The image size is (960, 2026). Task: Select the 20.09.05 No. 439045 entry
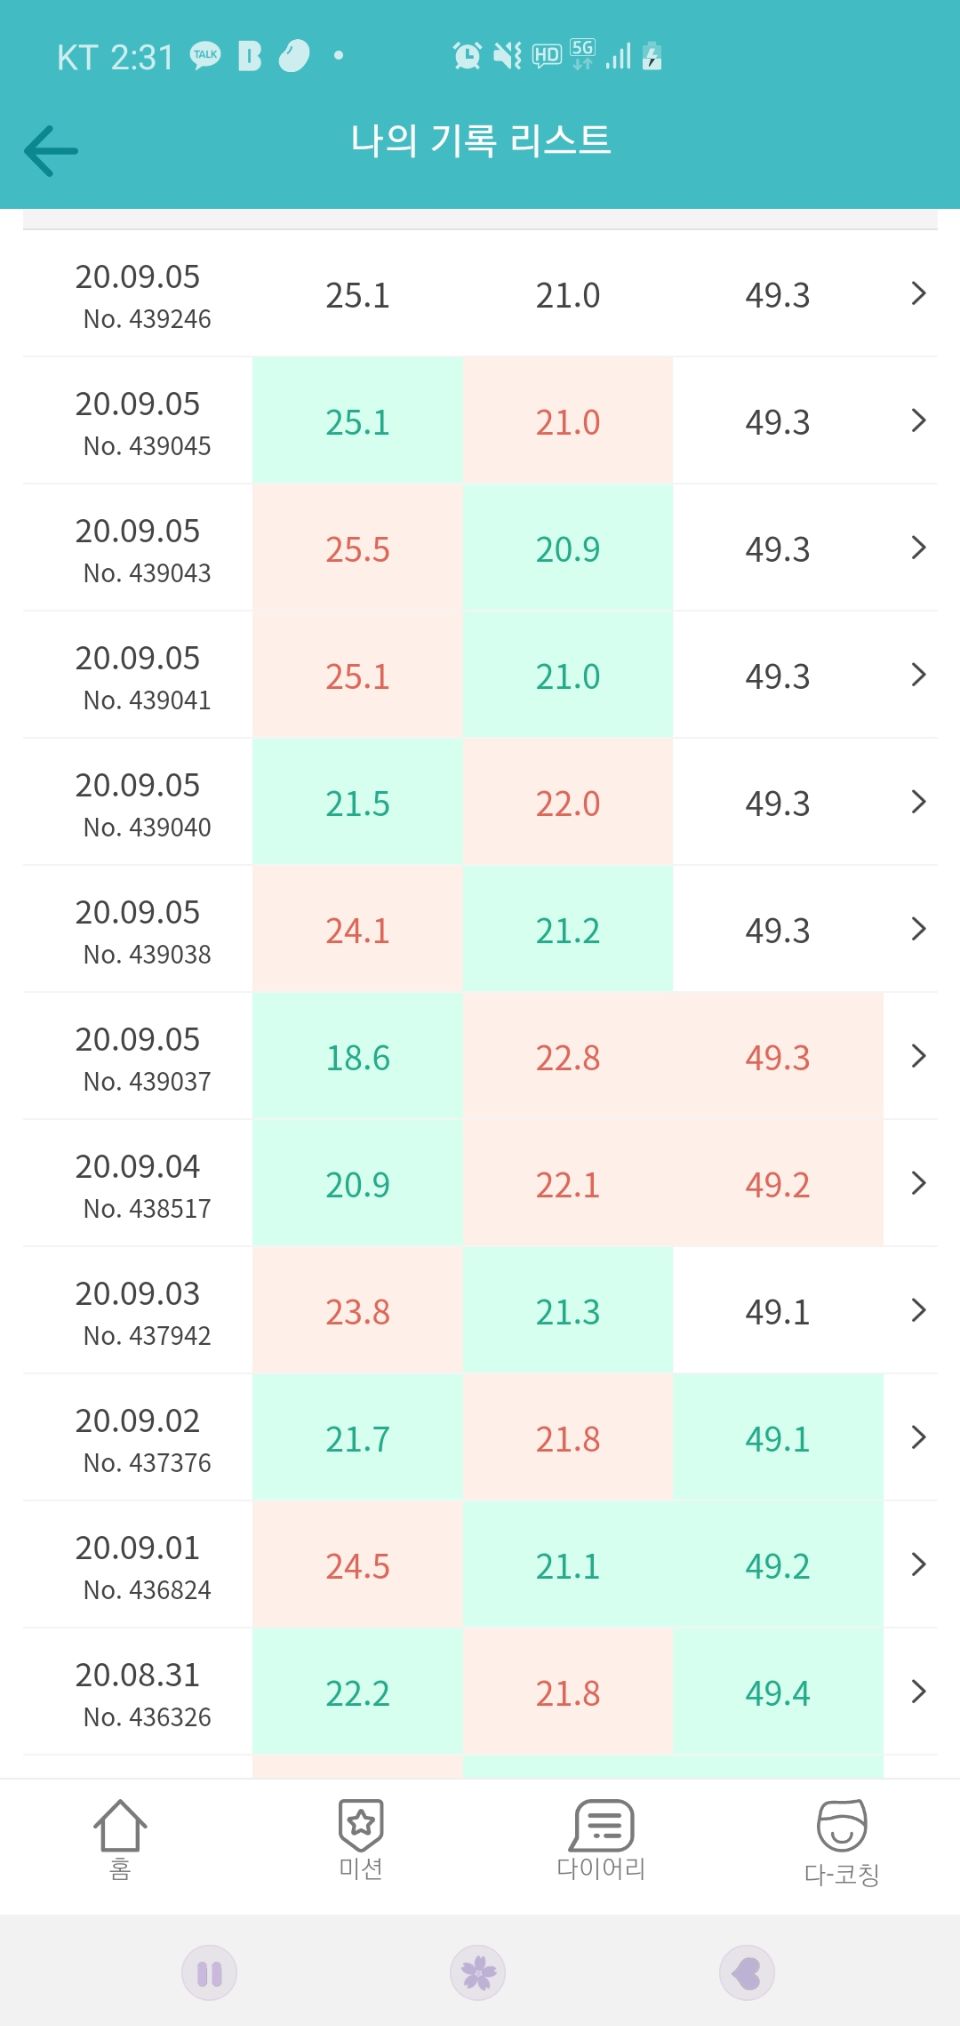(480, 421)
